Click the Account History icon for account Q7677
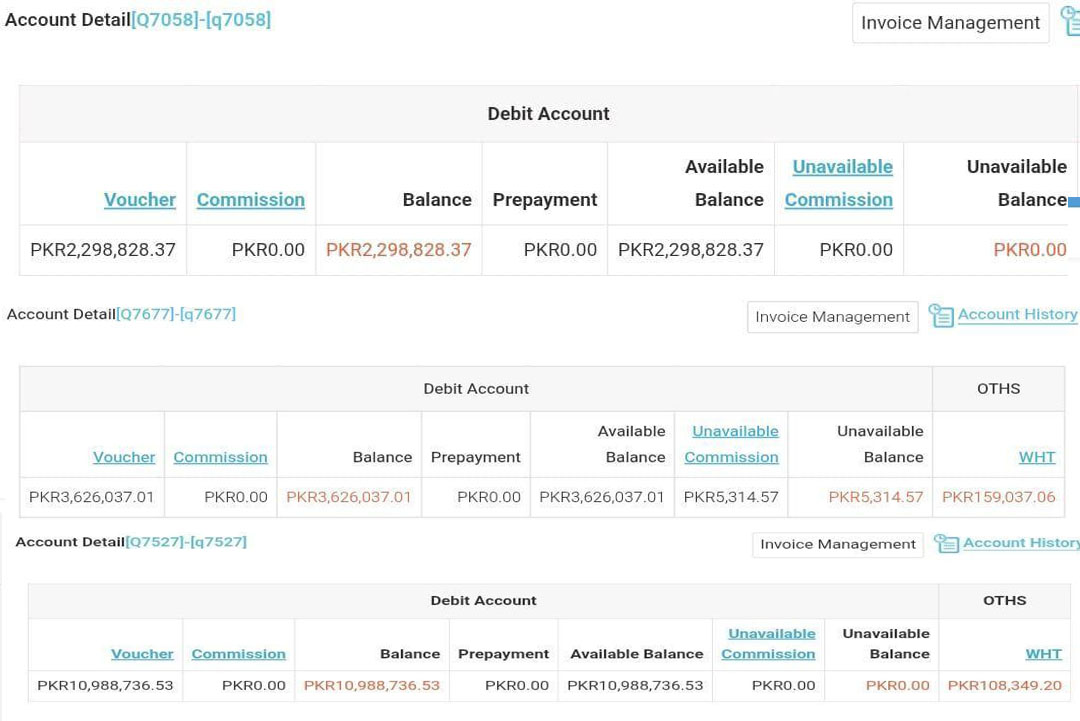 point(940,316)
